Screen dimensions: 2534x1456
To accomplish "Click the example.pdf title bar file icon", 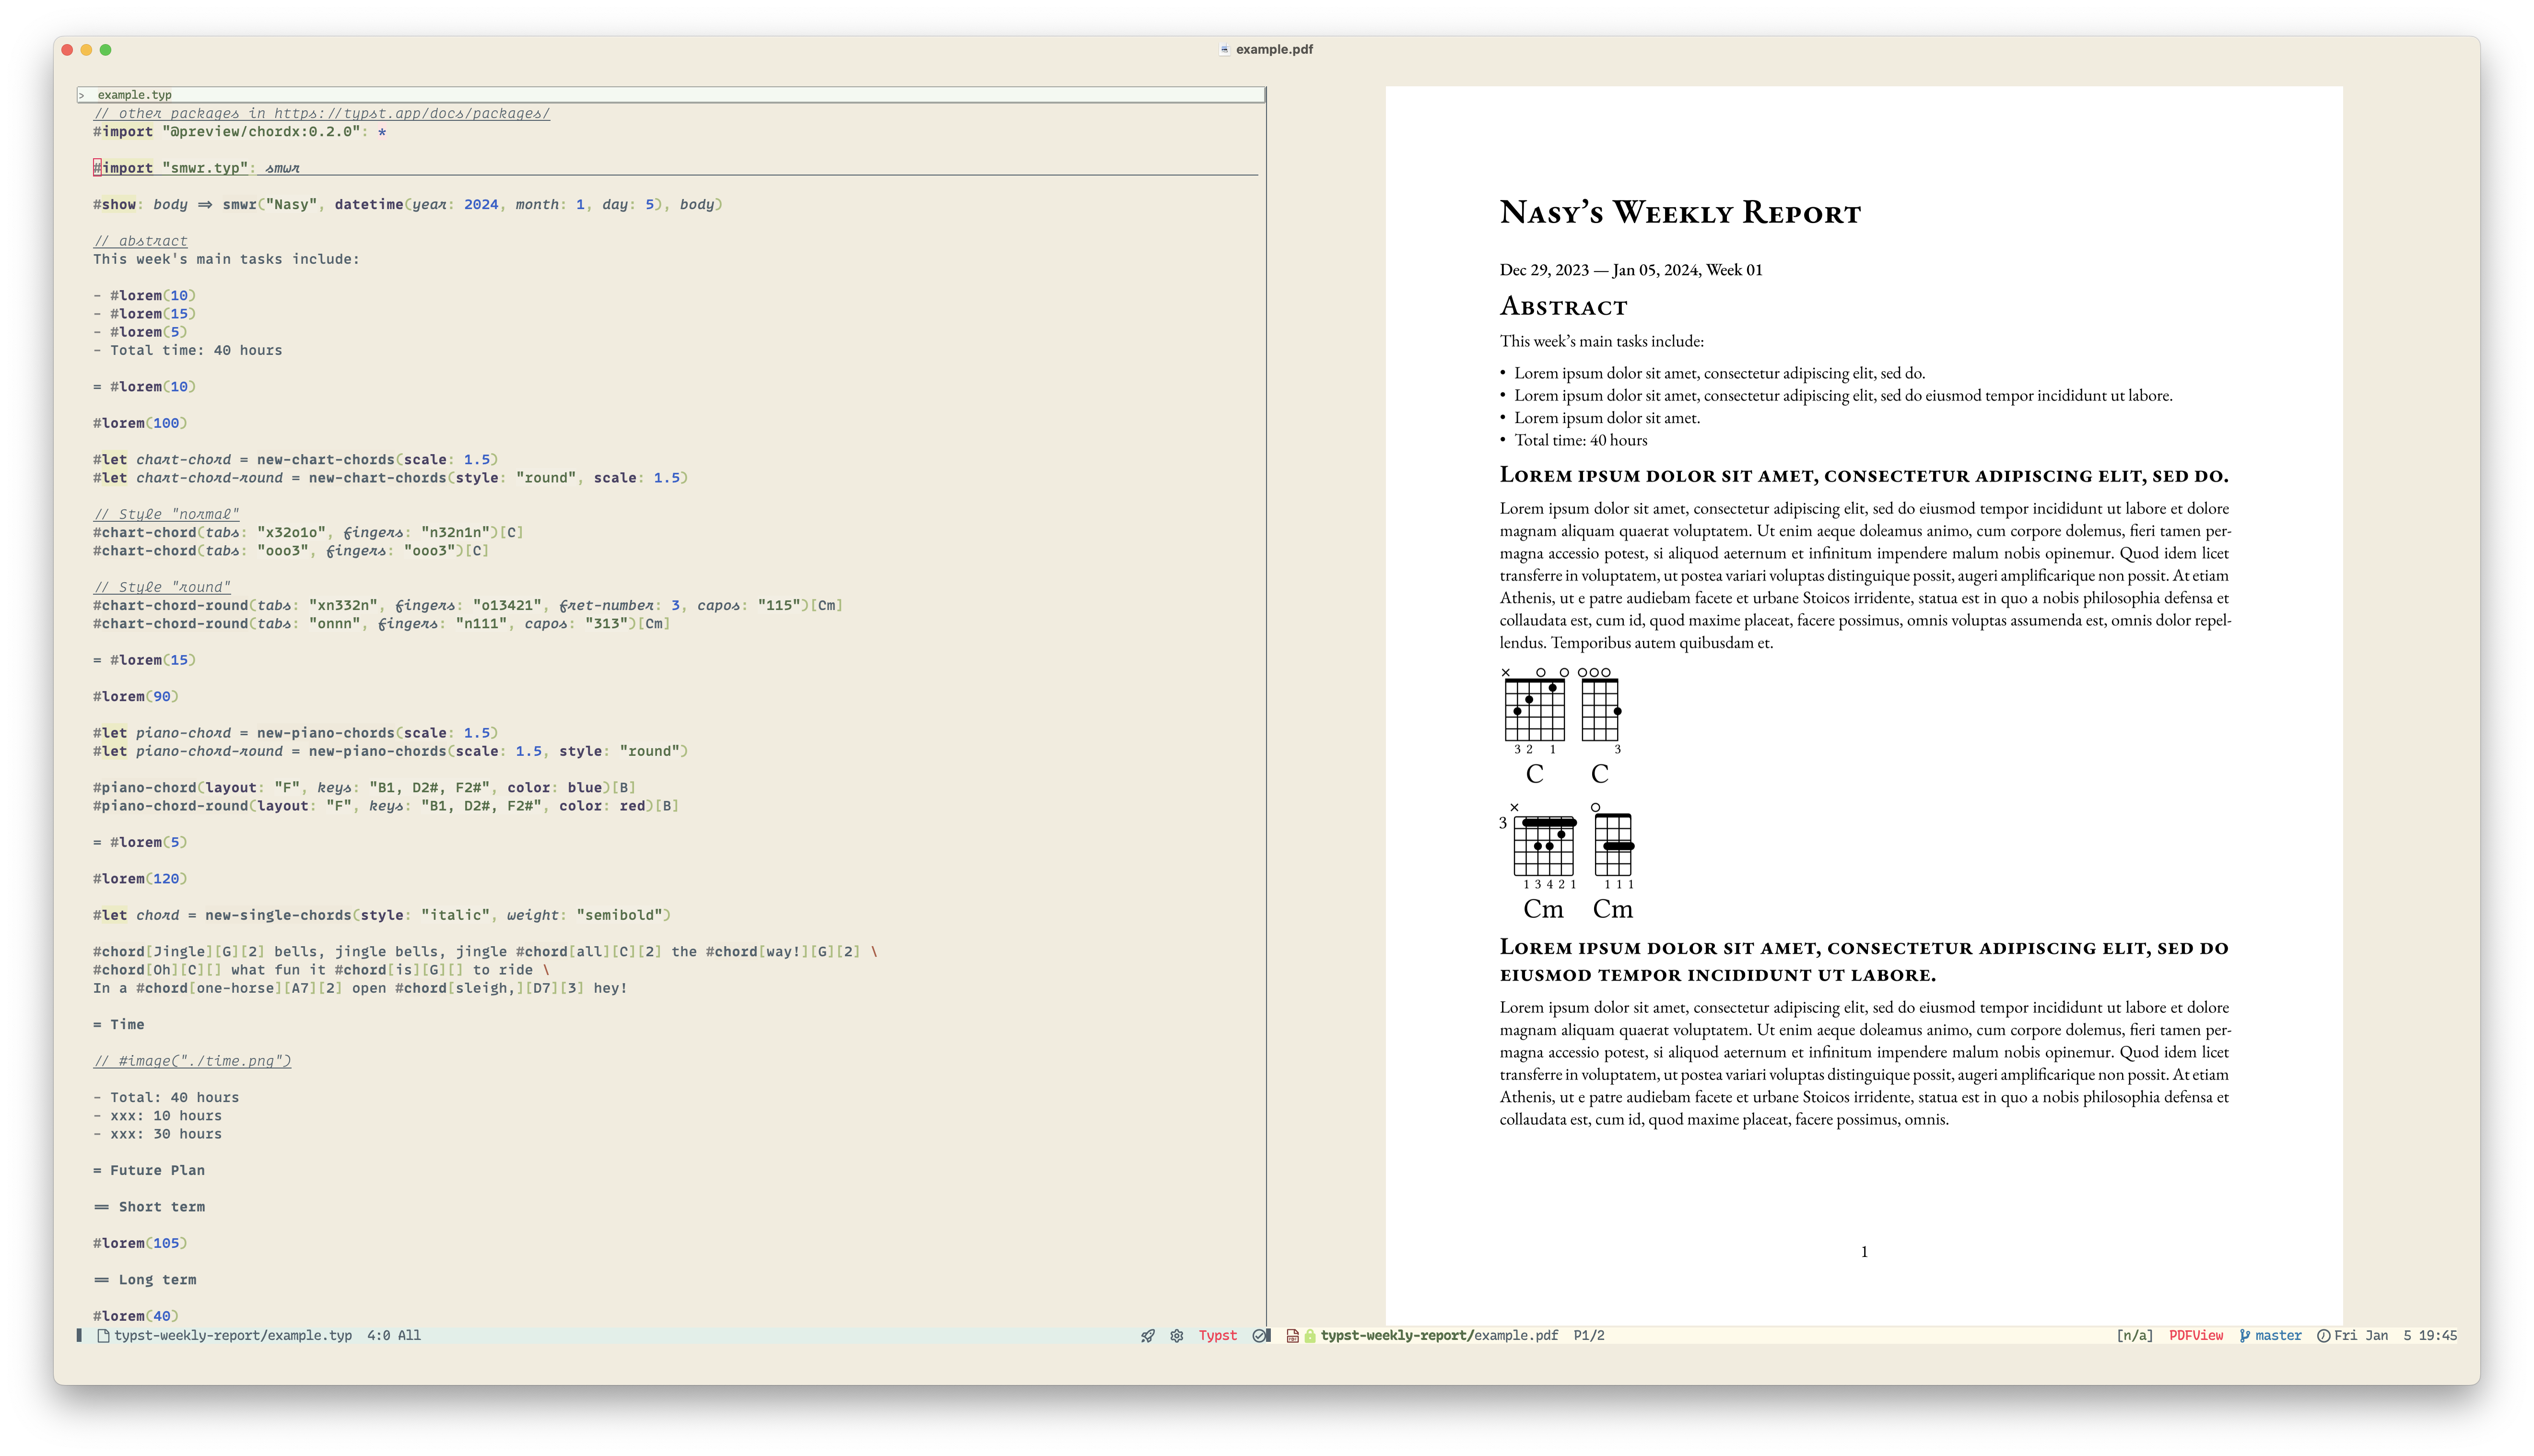I will click(x=1224, y=49).
